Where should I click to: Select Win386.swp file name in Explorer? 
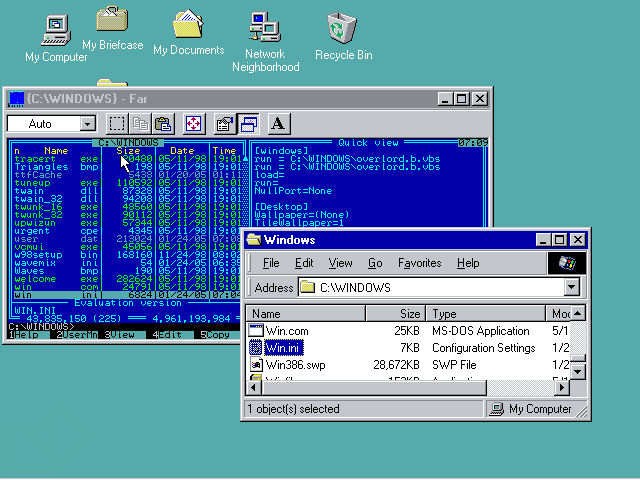click(296, 365)
